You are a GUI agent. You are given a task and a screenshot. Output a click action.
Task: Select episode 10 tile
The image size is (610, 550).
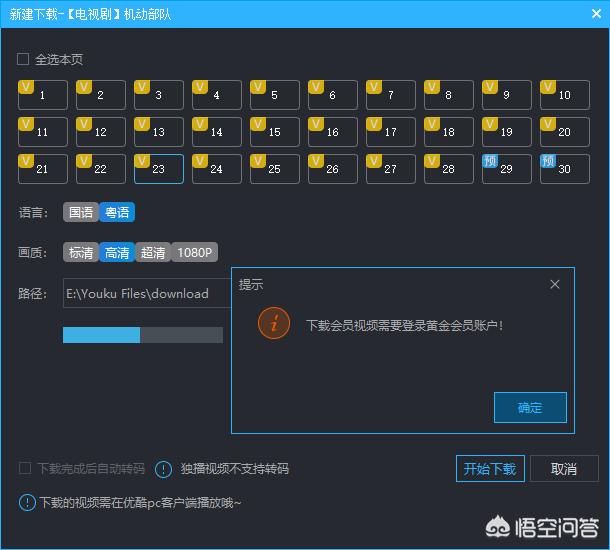tap(564, 95)
